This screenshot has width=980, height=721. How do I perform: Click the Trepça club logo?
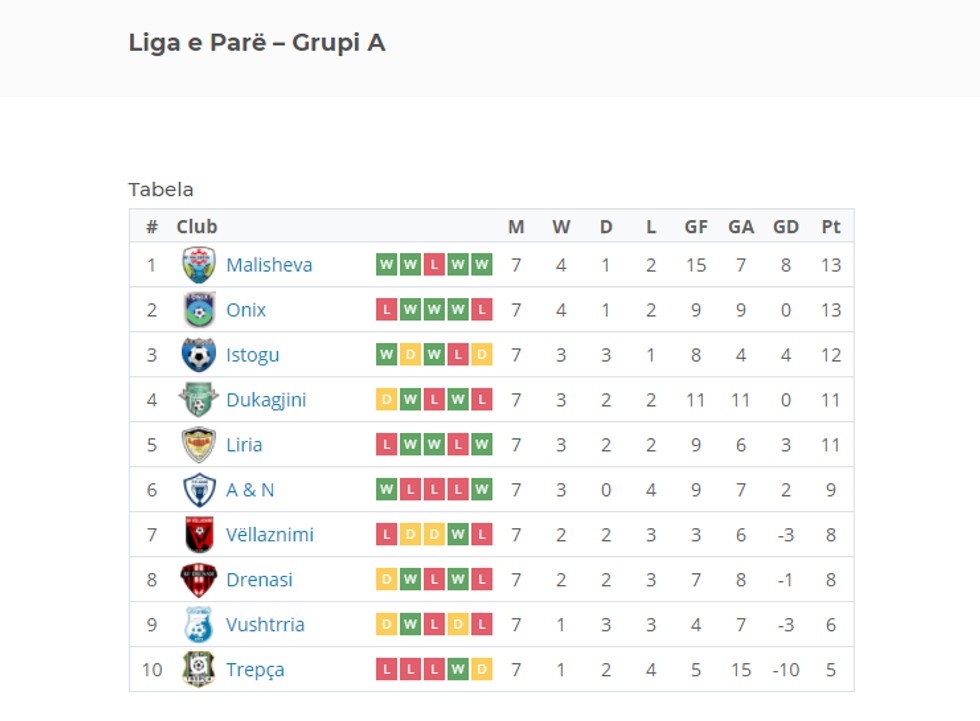pos(198,669)
